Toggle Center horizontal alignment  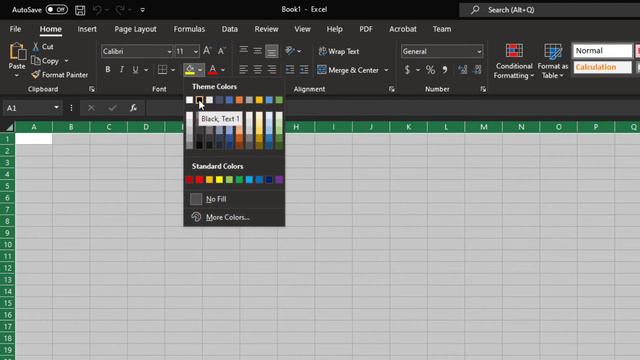coord(258,70)
